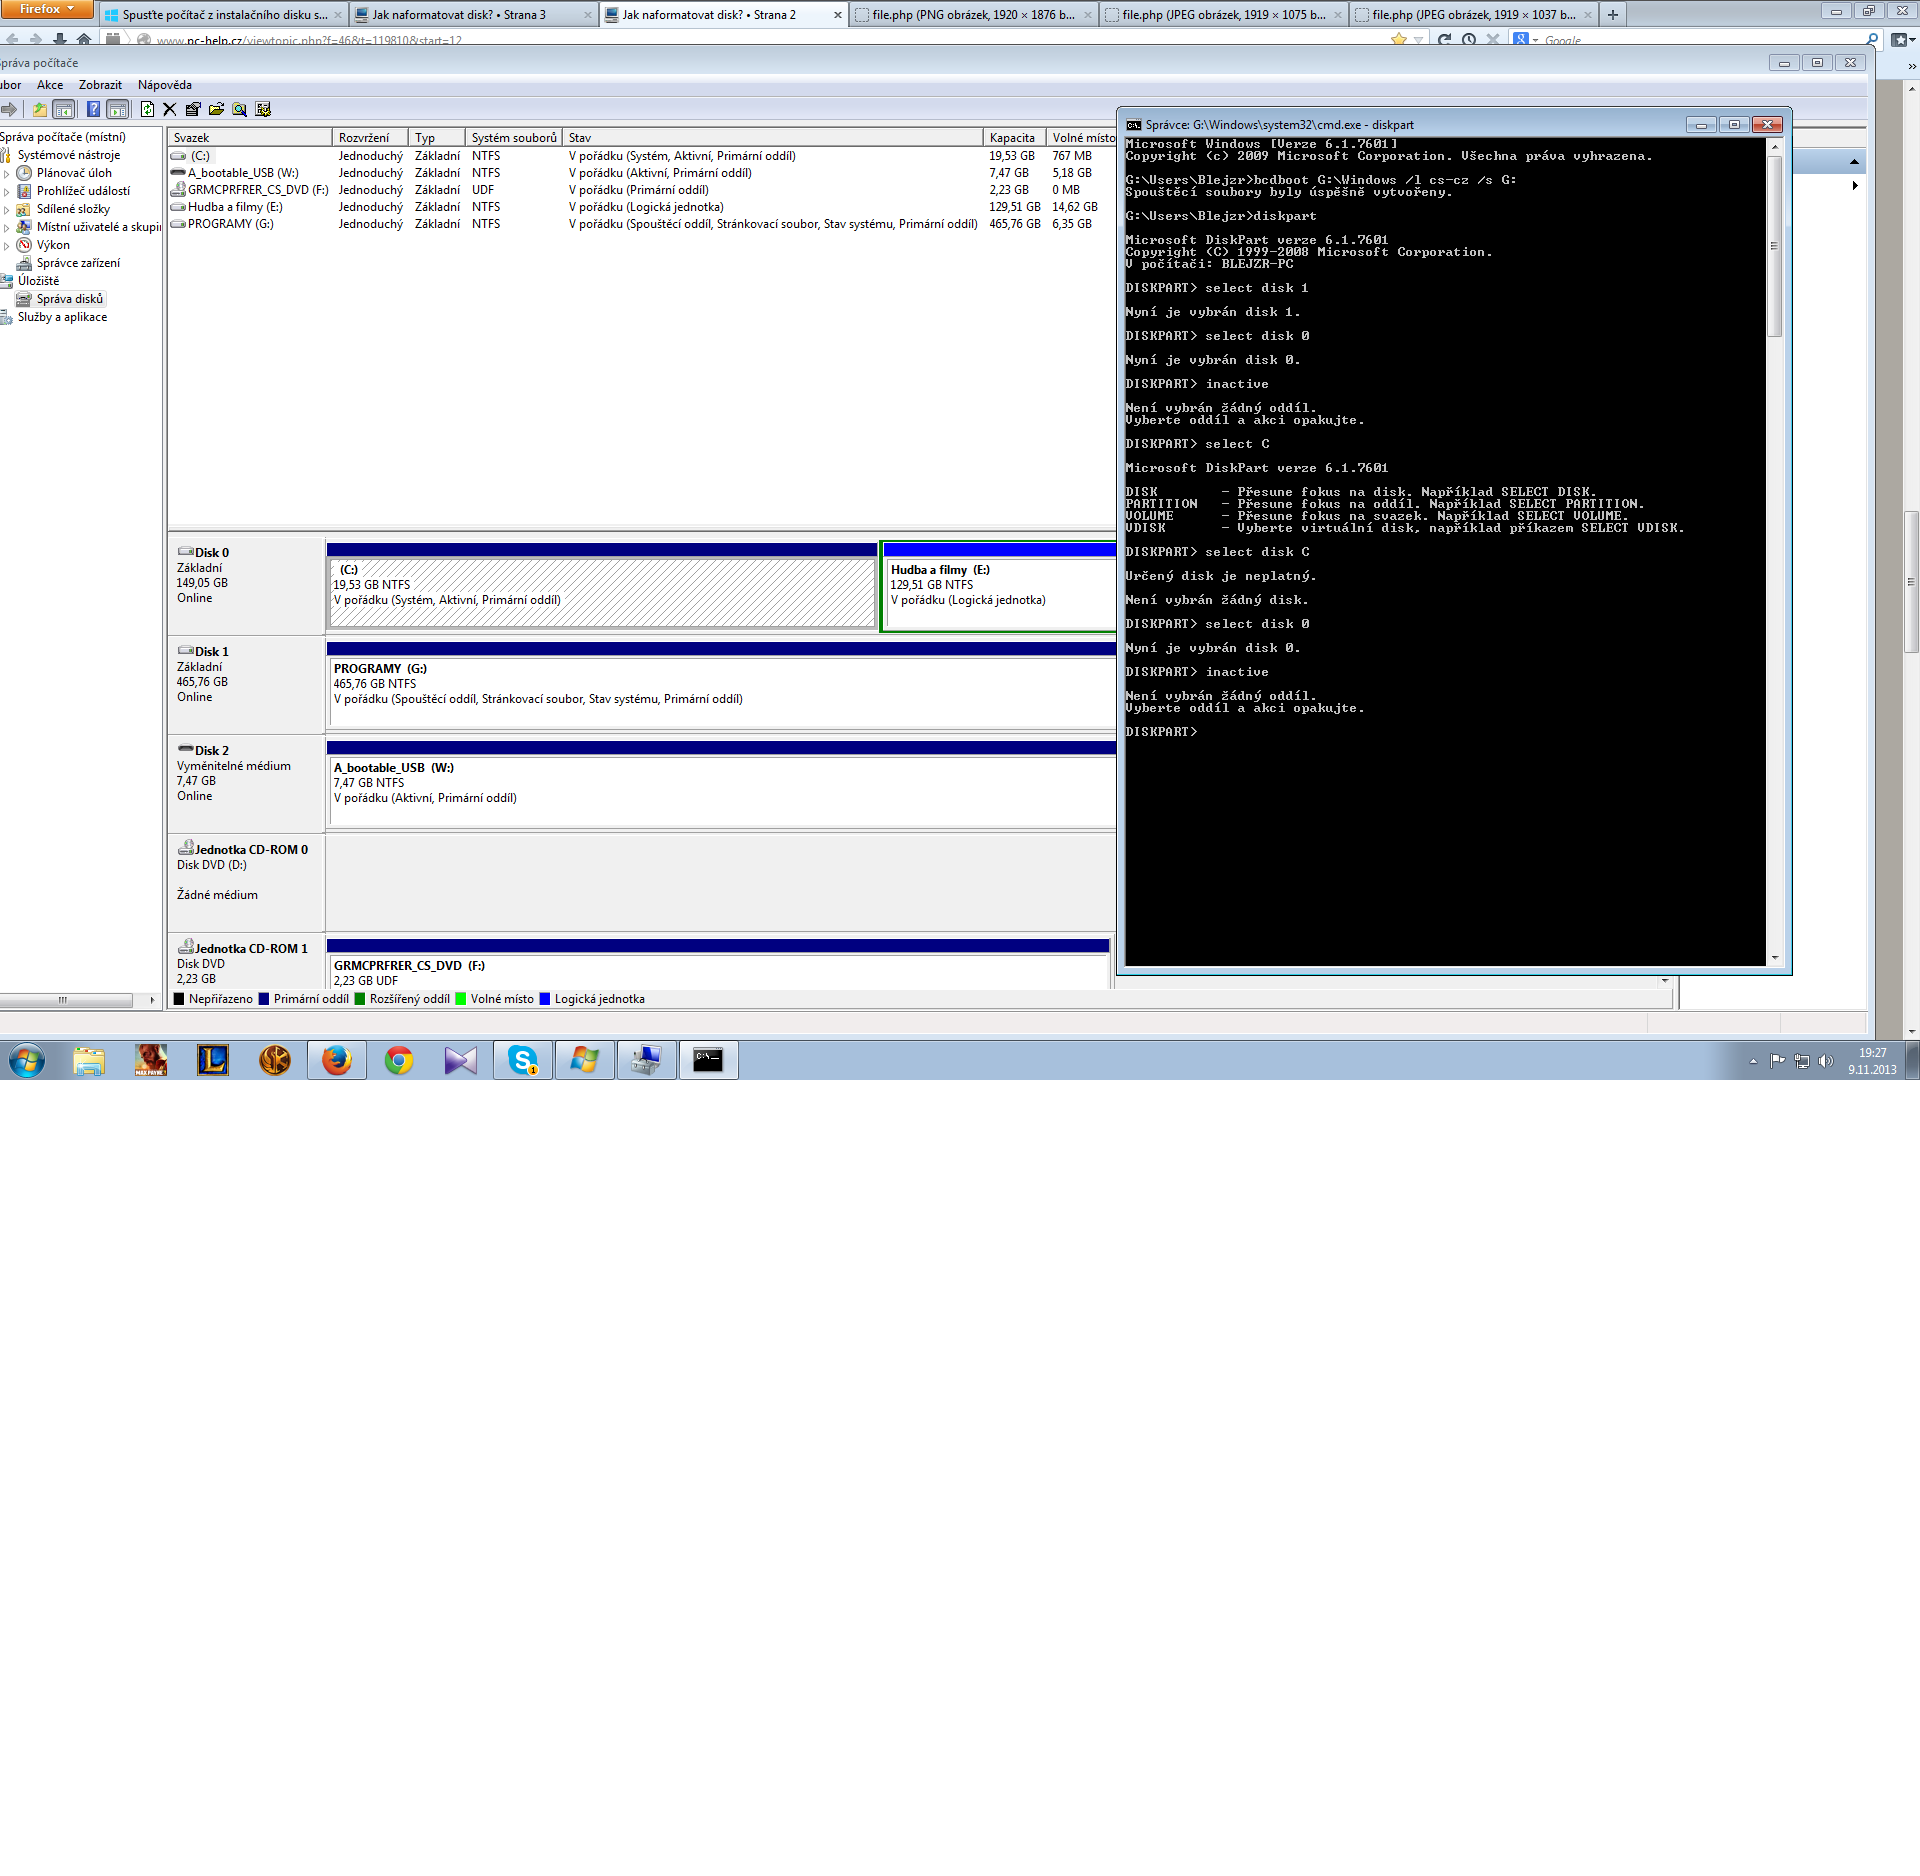Select Správce zařízení in the tree
Image resolution: width=1920 pixels, height=1876 pixels.
78,263
